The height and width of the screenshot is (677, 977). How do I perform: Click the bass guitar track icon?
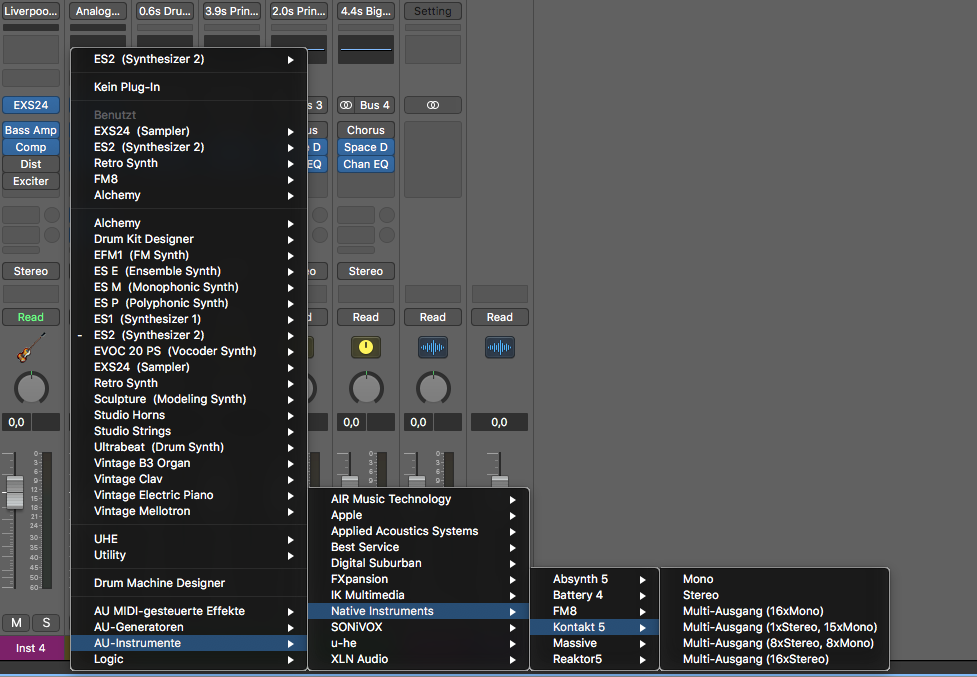coord(31,348)
